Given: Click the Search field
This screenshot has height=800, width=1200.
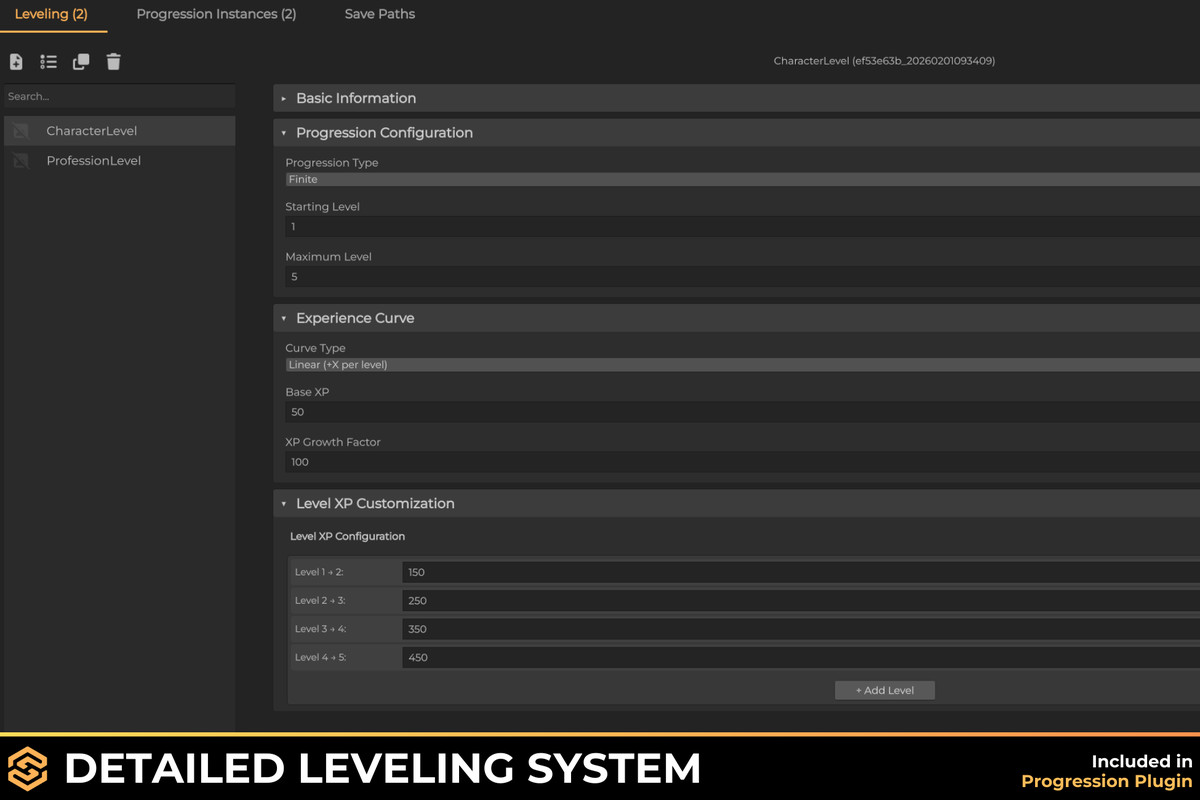Looking at the screenshot, I should coord(118,97).
